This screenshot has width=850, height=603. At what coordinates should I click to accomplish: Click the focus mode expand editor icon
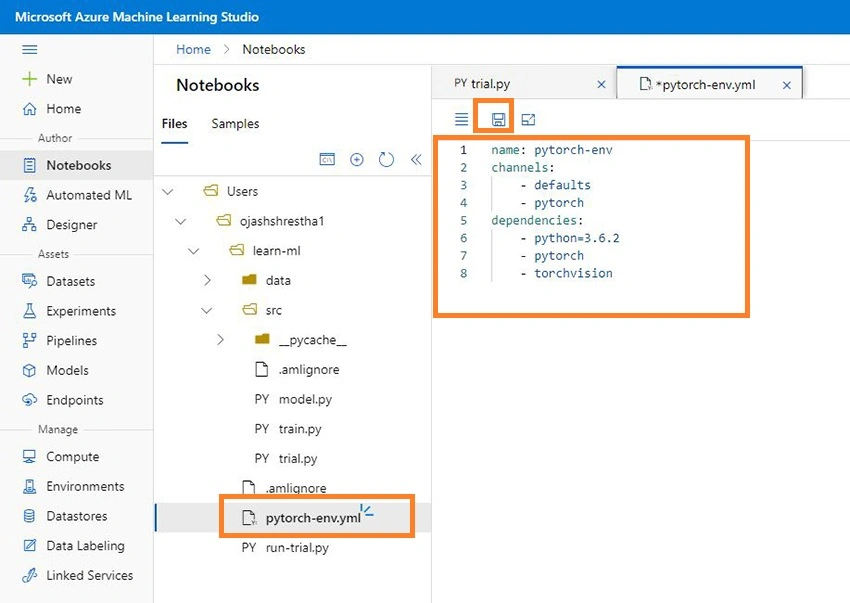[x=528, y=119]
